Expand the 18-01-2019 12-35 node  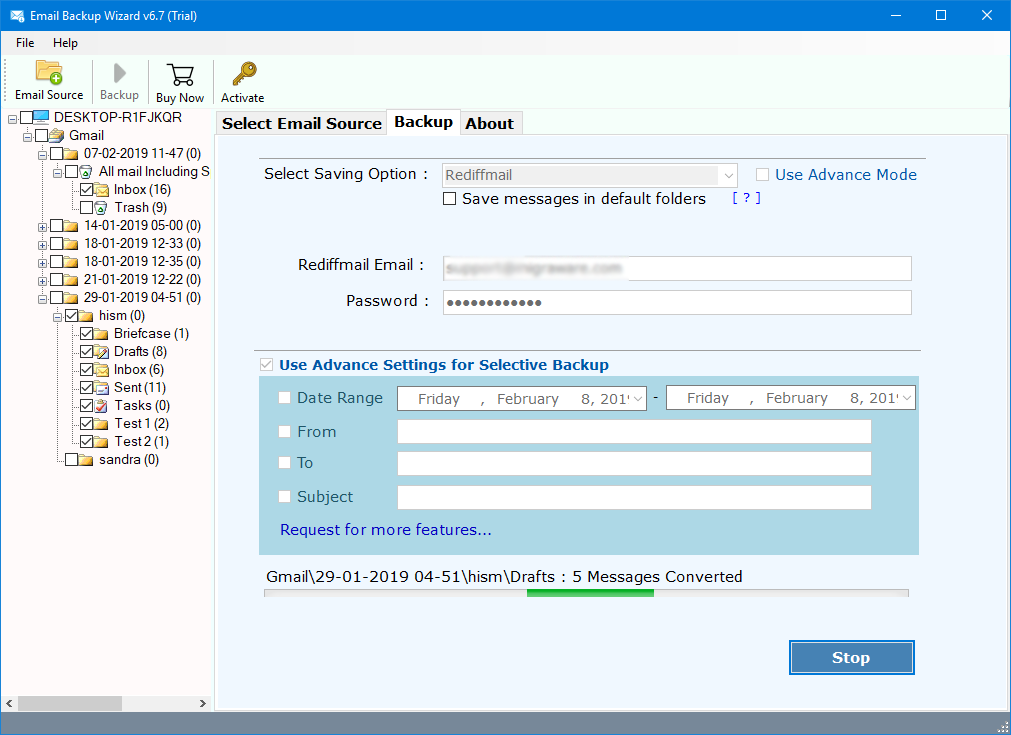click(x=42, y=263)
